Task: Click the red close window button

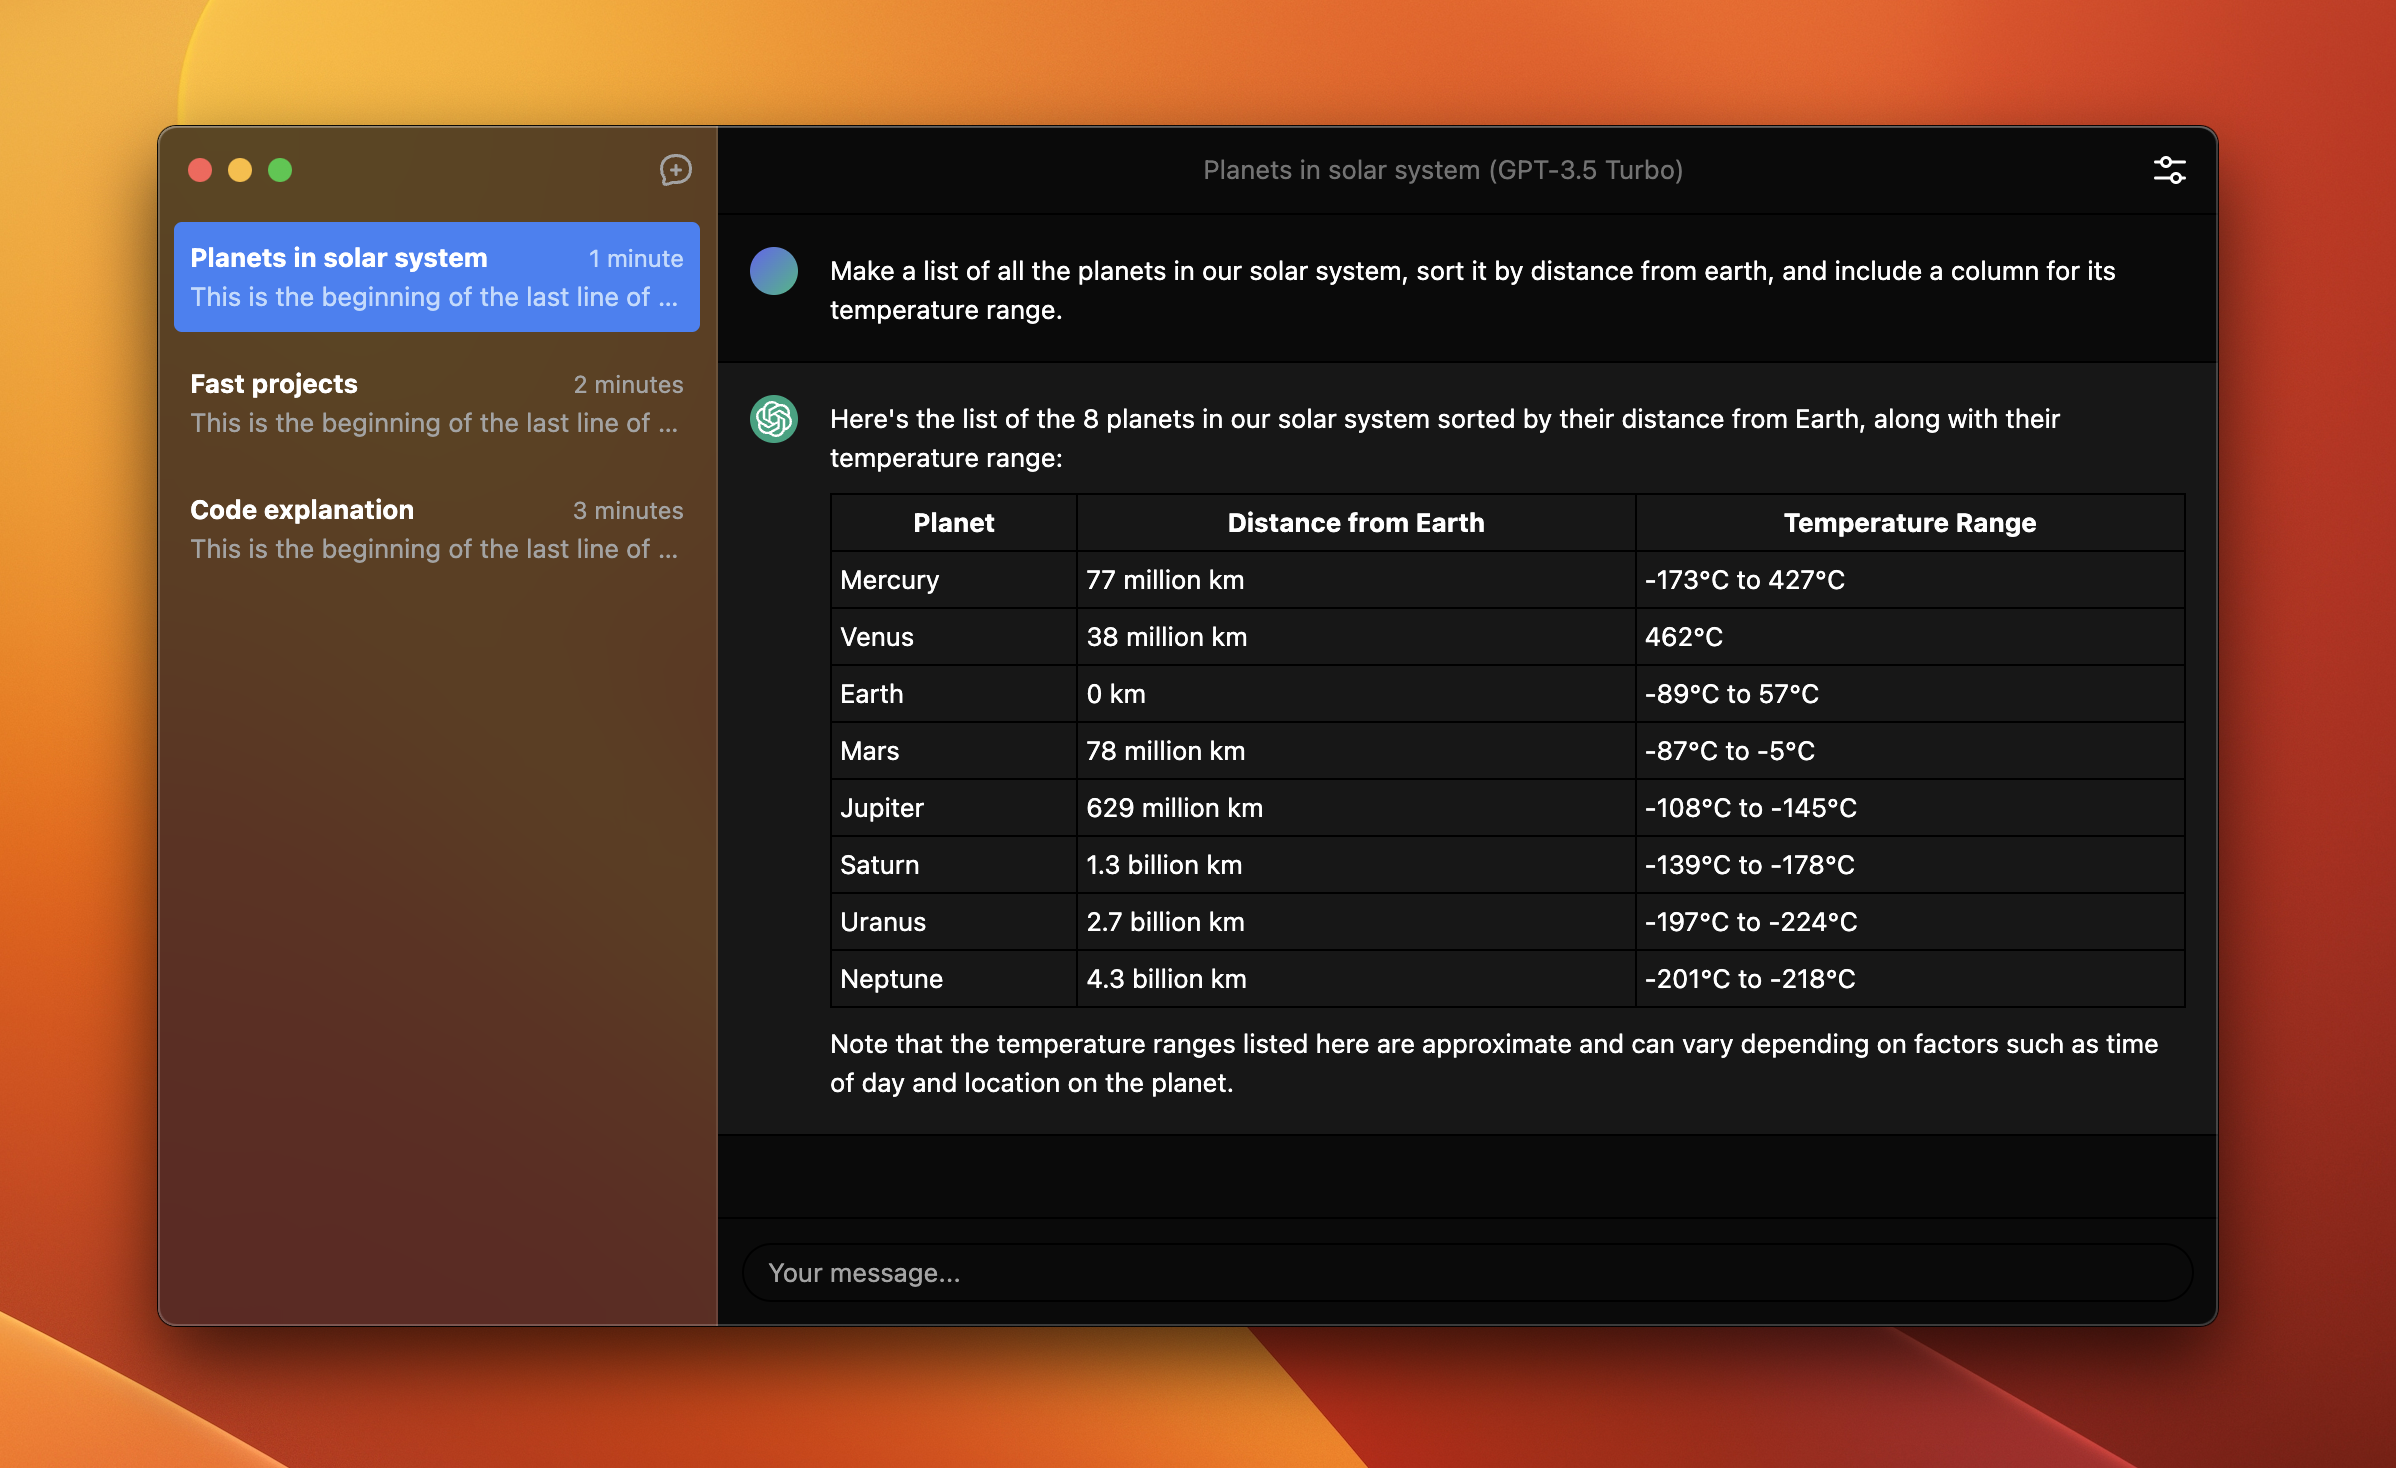Action: (x=200, y=170)
